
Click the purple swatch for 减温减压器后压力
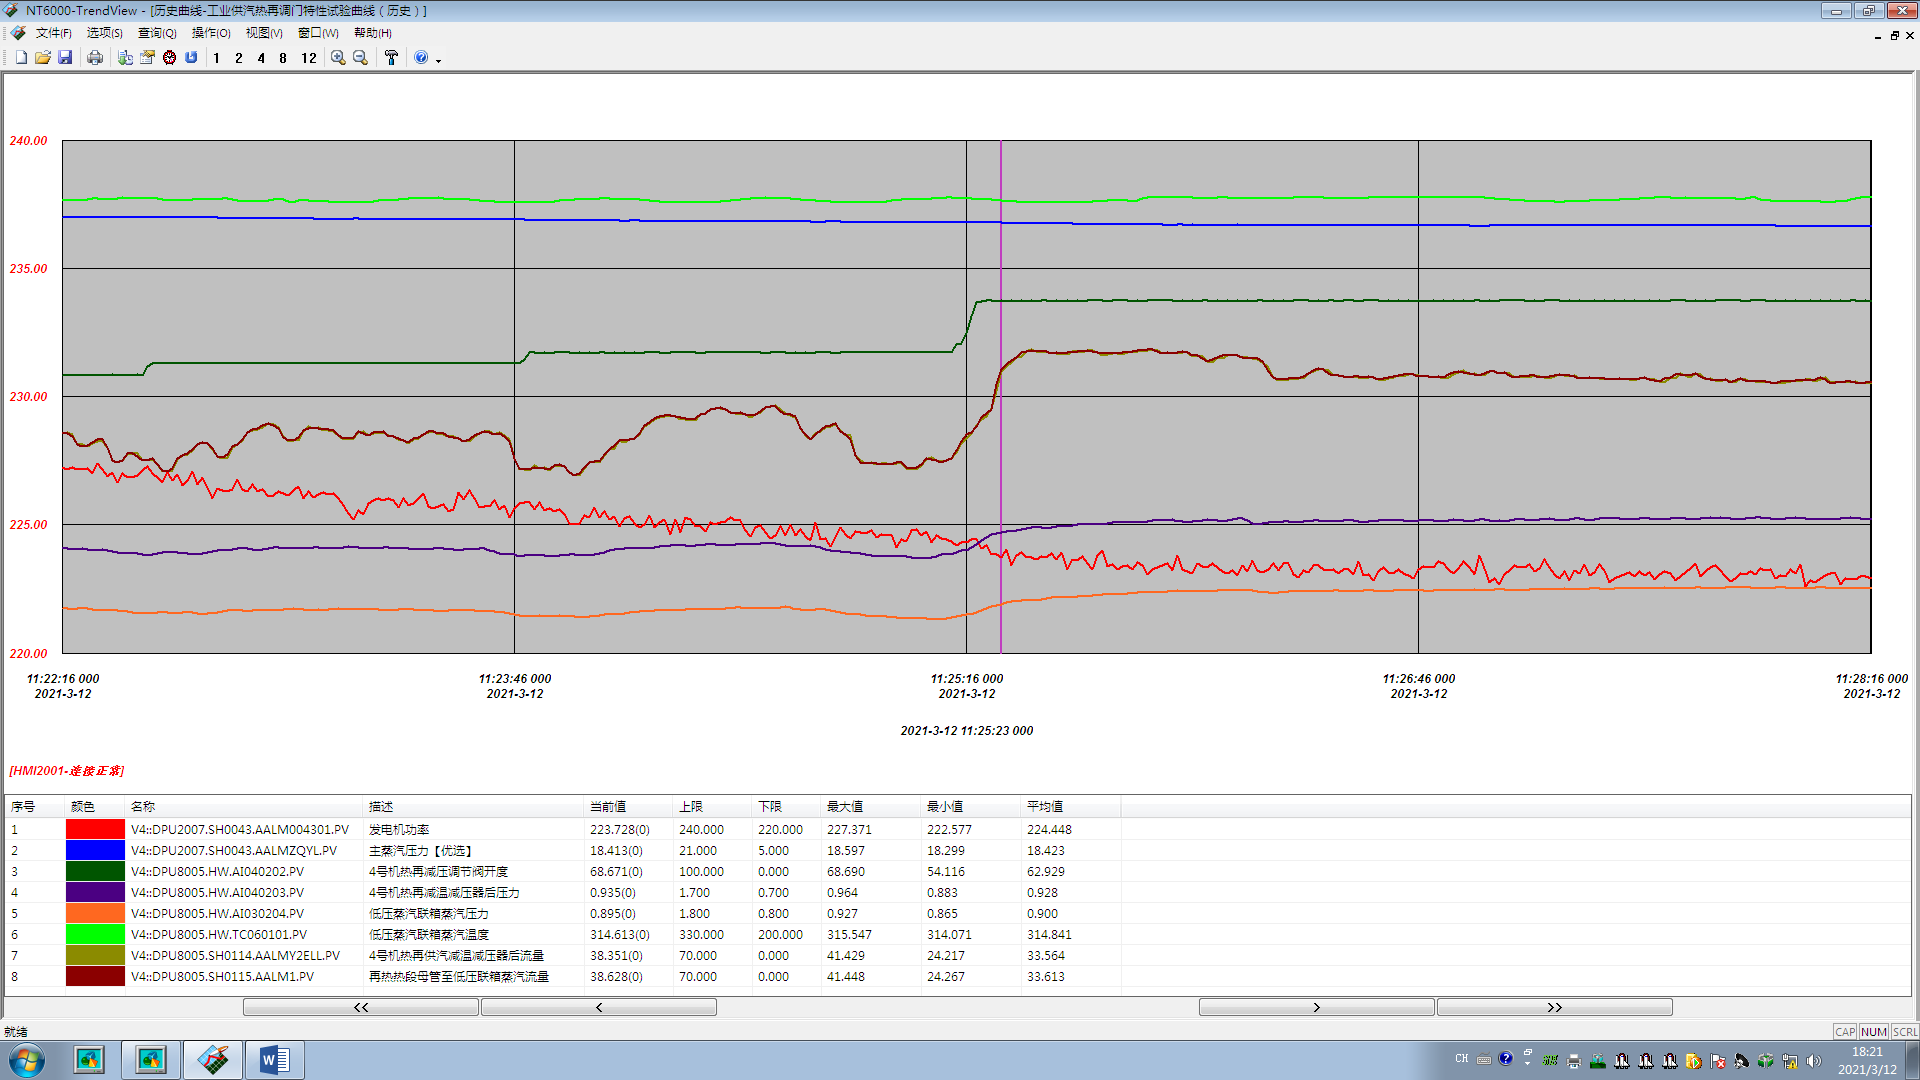click(x=95, y=892)
